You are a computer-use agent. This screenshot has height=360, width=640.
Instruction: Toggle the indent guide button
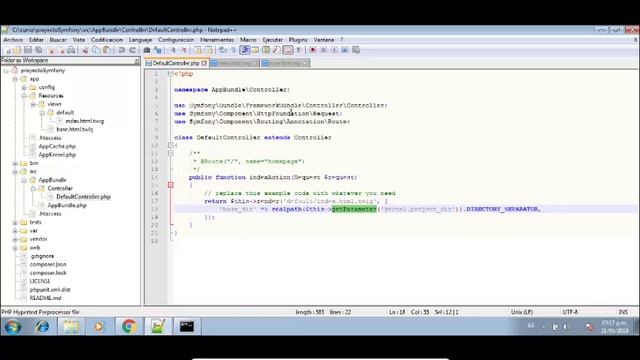(x=245, y=50)
